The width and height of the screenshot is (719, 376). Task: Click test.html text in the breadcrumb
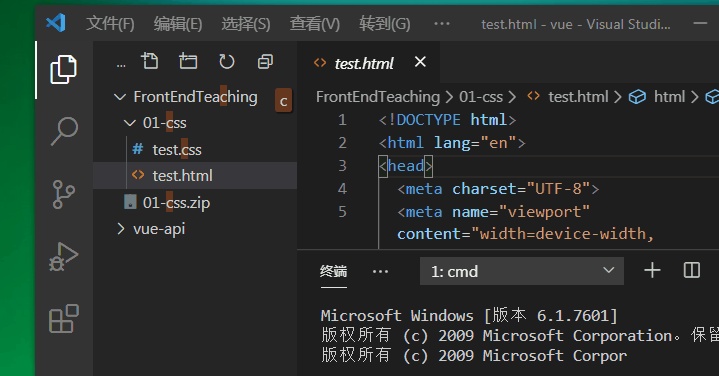[x=578, y=97]
